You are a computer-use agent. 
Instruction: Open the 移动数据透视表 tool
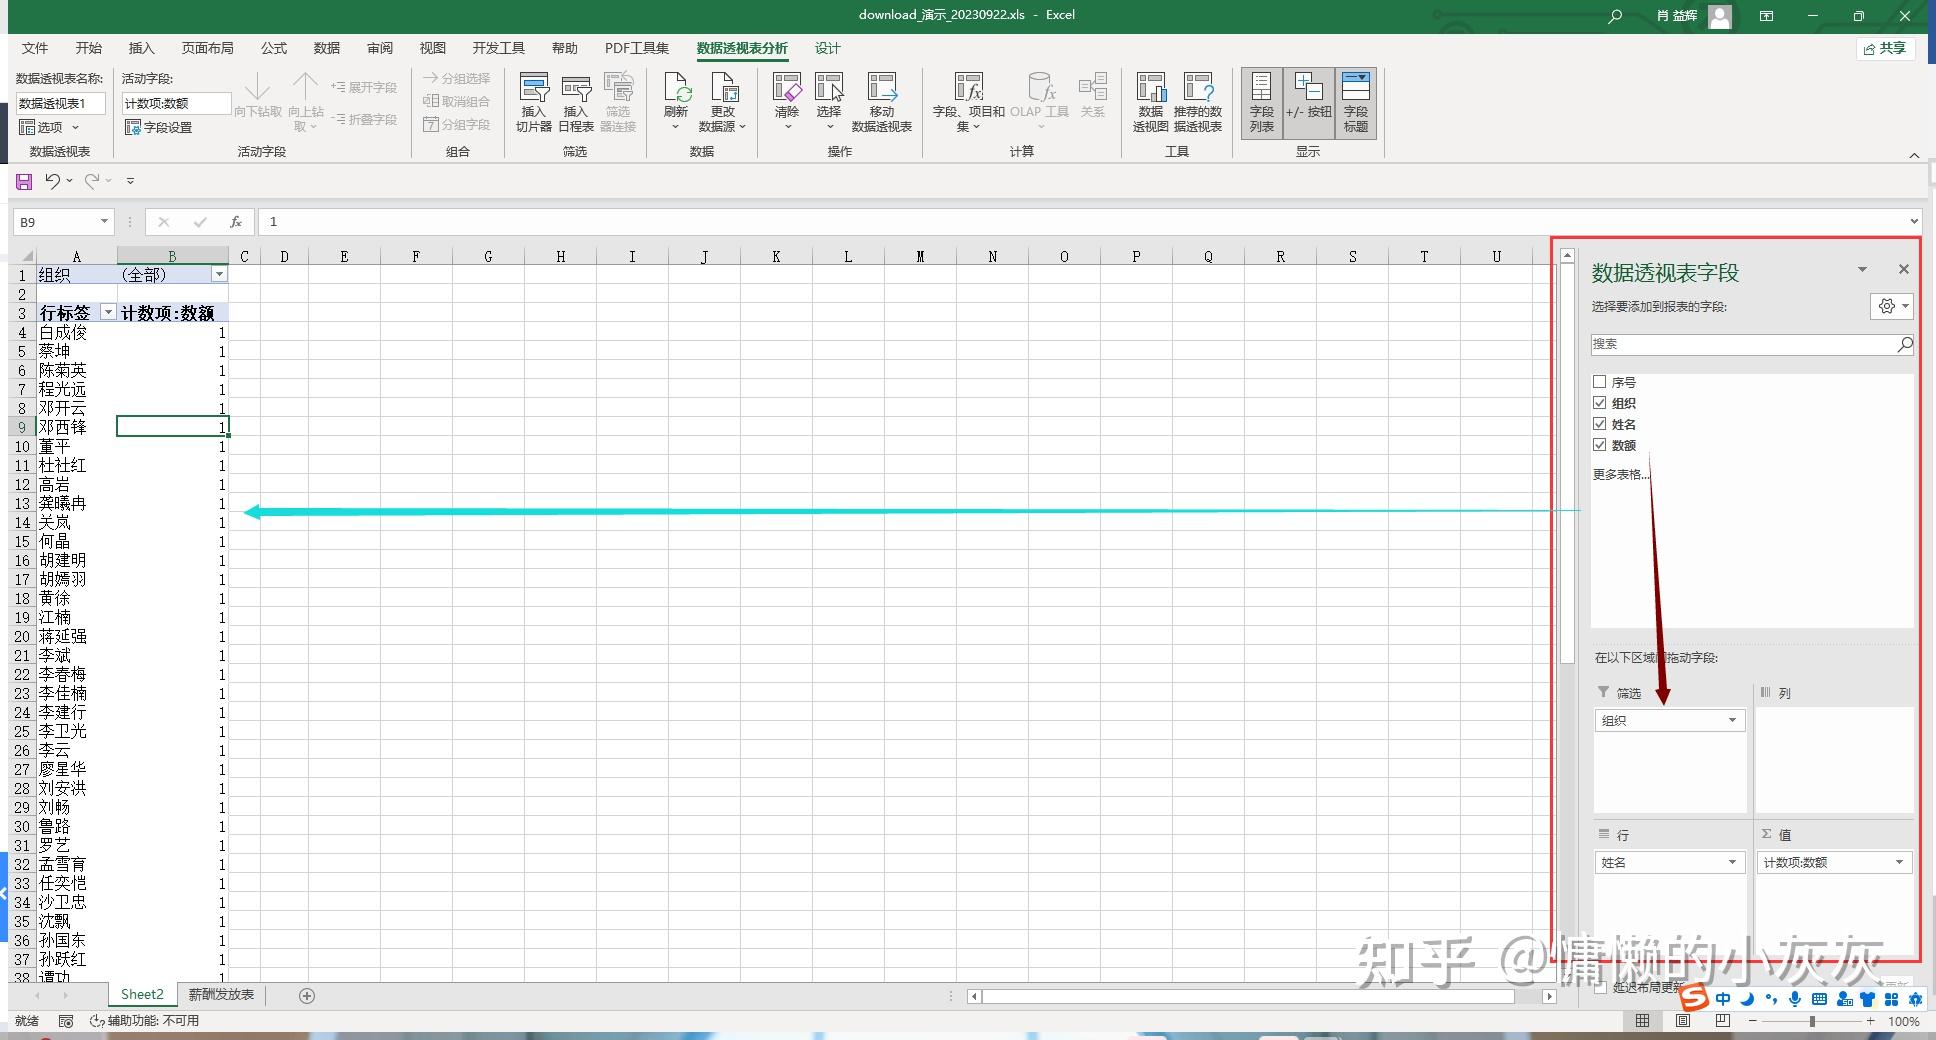coord(880,100)
